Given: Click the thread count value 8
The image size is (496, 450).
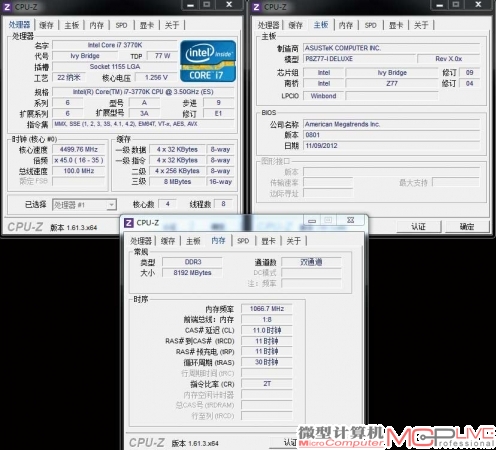Looking at the screenshot, I should (x=224, y=204).
